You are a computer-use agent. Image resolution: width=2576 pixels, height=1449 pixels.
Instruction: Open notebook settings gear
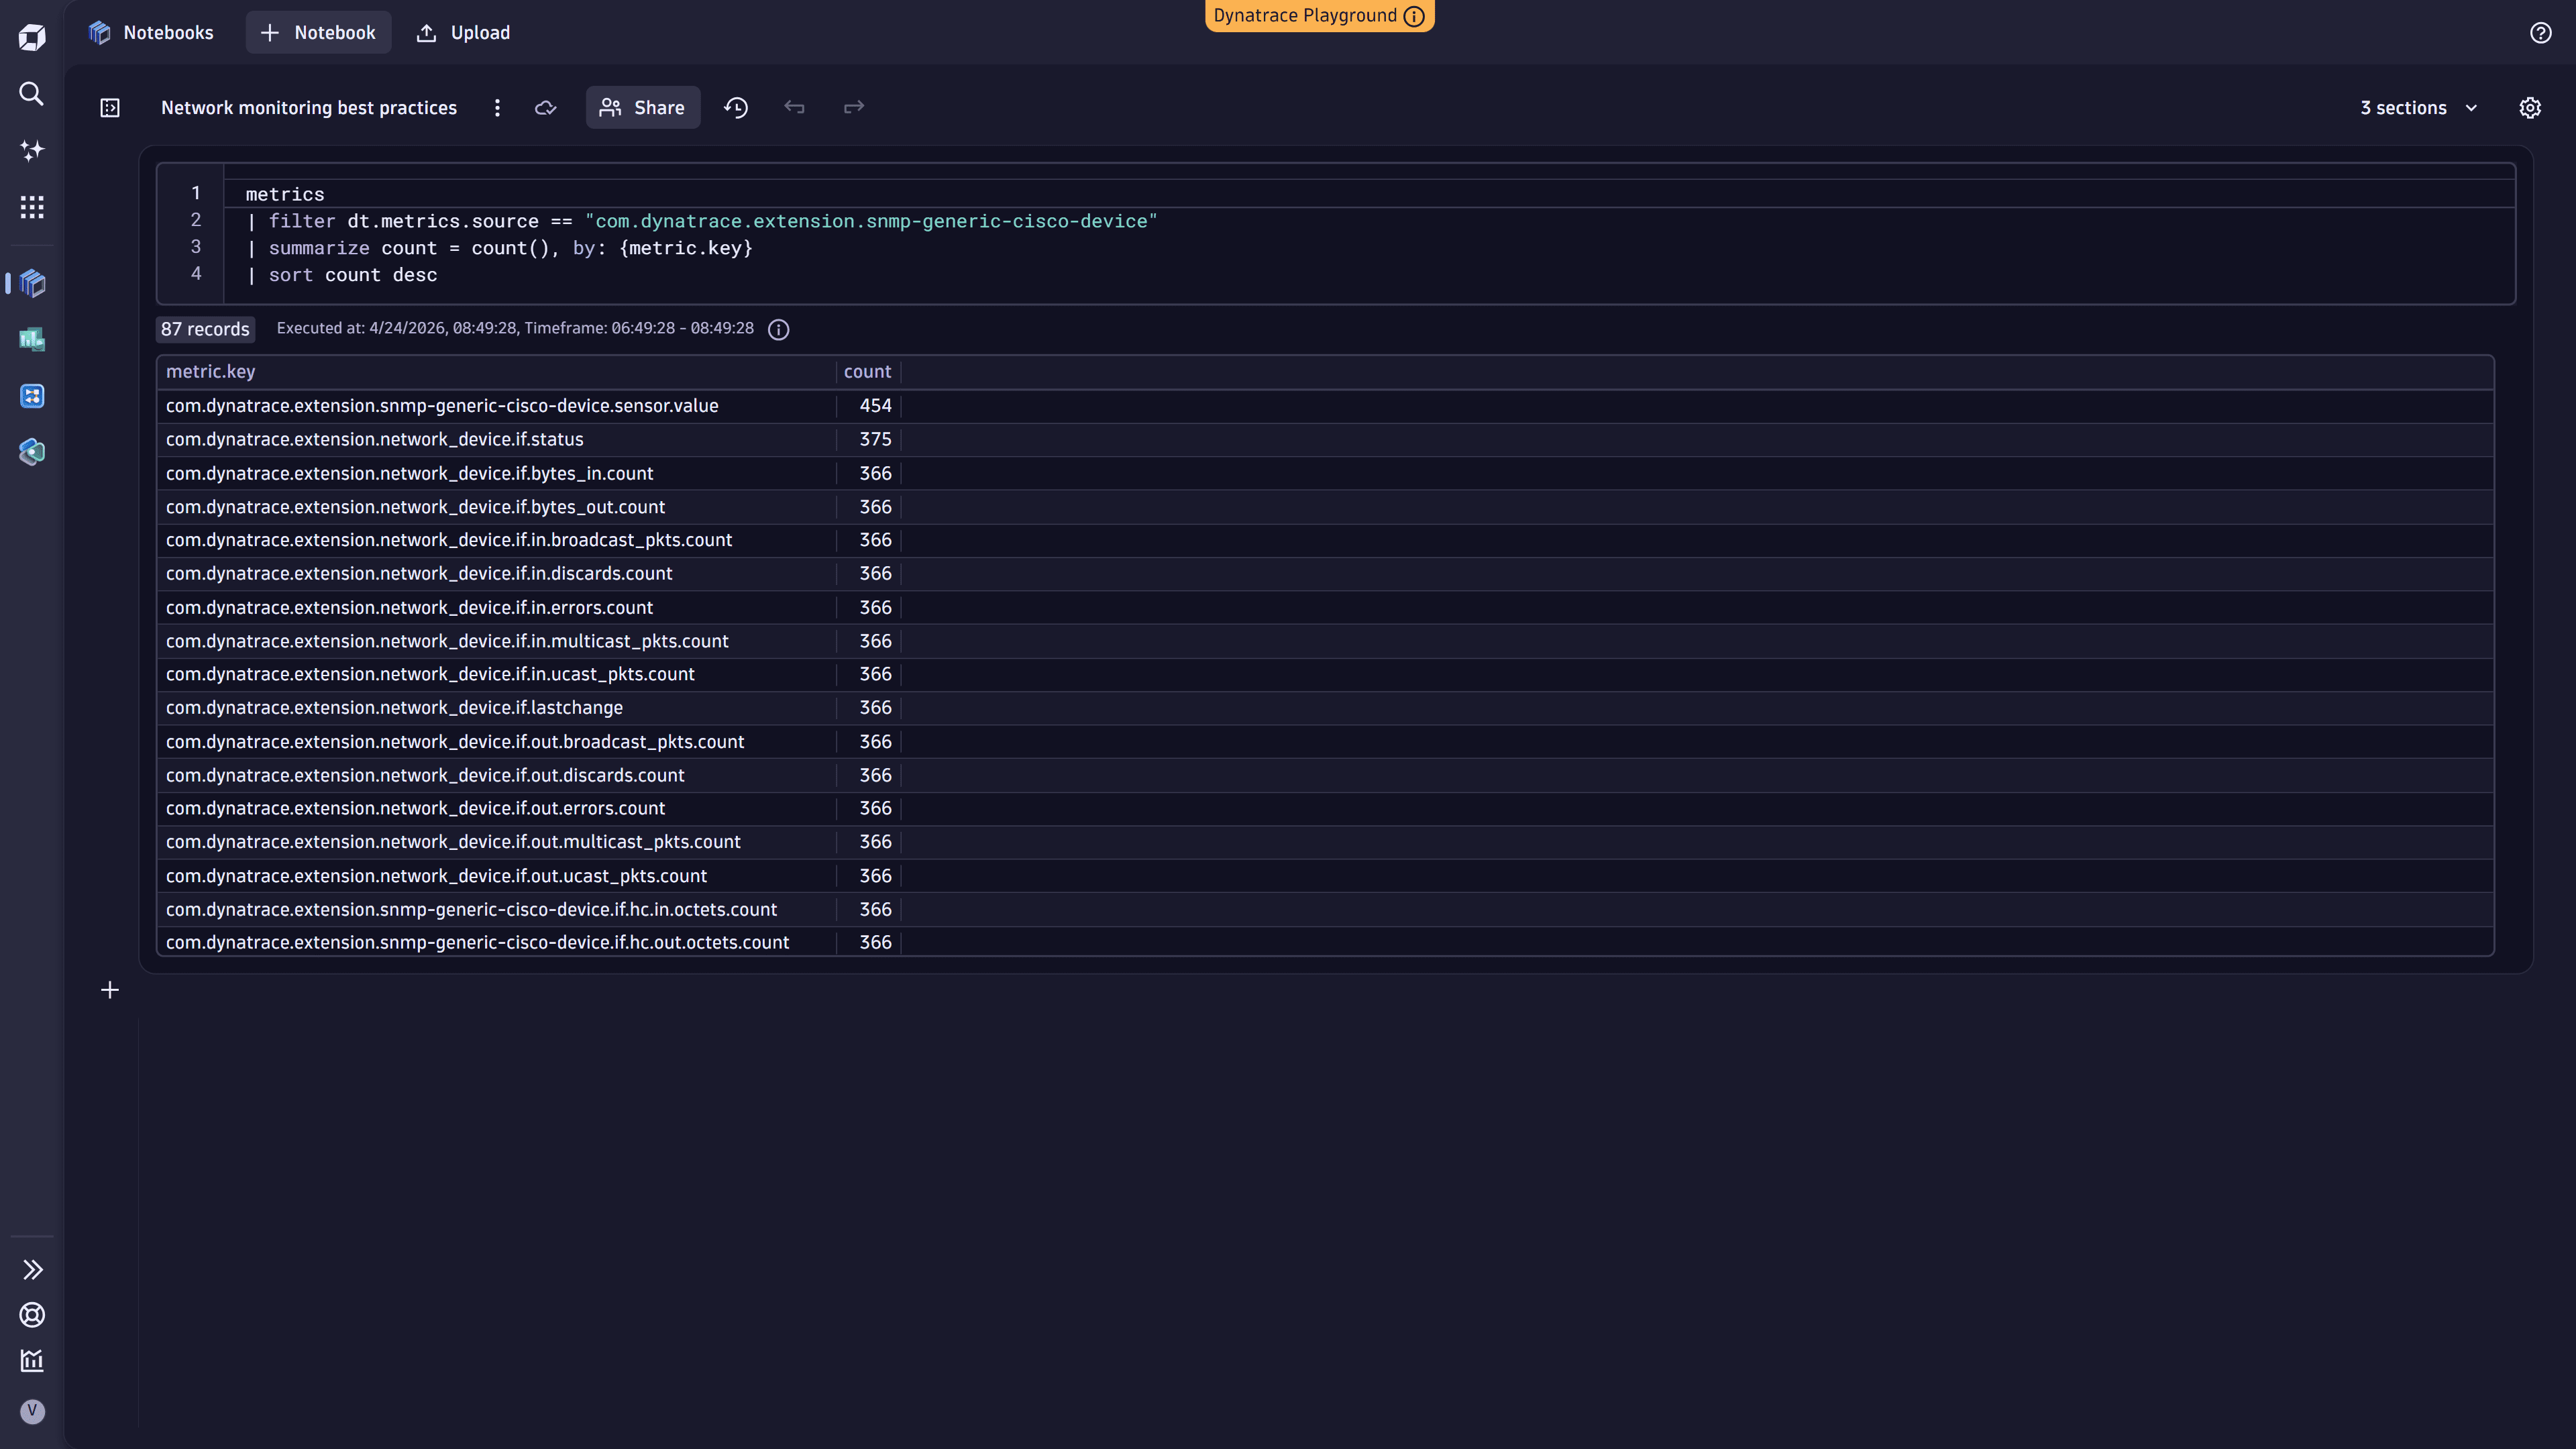pyautogui.click(x=2530, y=108)
